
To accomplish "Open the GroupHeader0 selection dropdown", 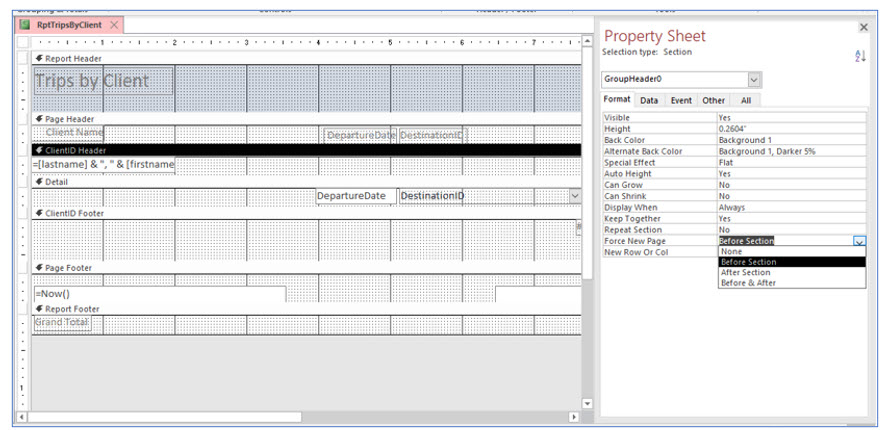I will [x=754, y=80].
